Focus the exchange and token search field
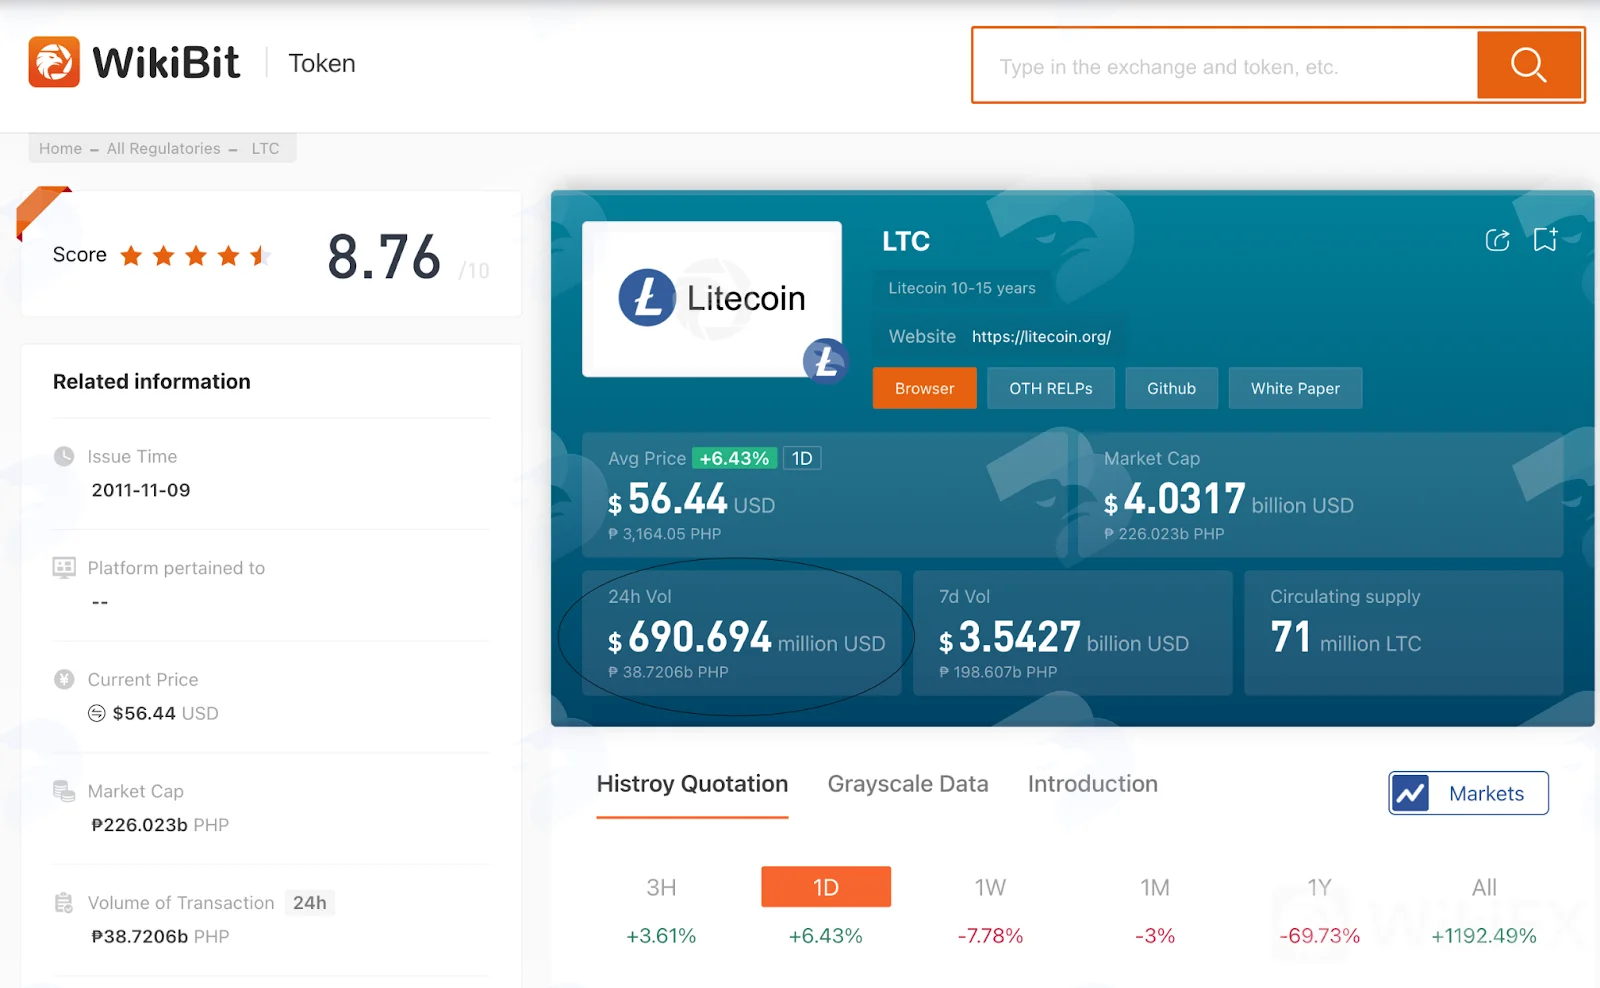The image size is (1600, 988). coord(1225,66)
